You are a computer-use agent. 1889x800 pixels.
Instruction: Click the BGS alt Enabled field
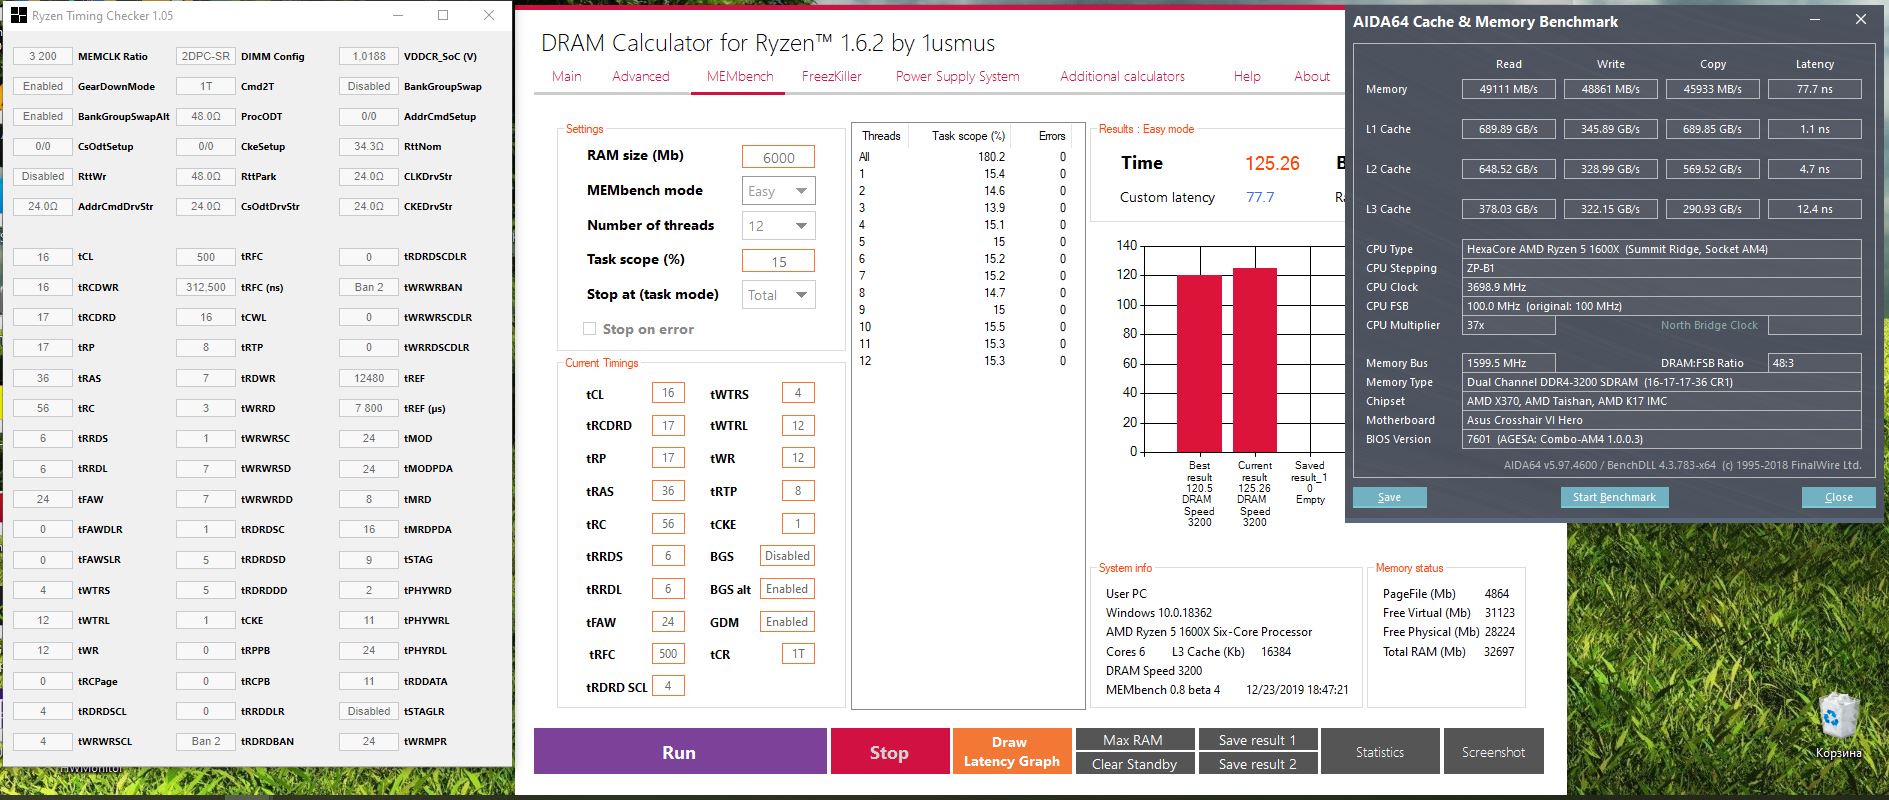point(787,589)
